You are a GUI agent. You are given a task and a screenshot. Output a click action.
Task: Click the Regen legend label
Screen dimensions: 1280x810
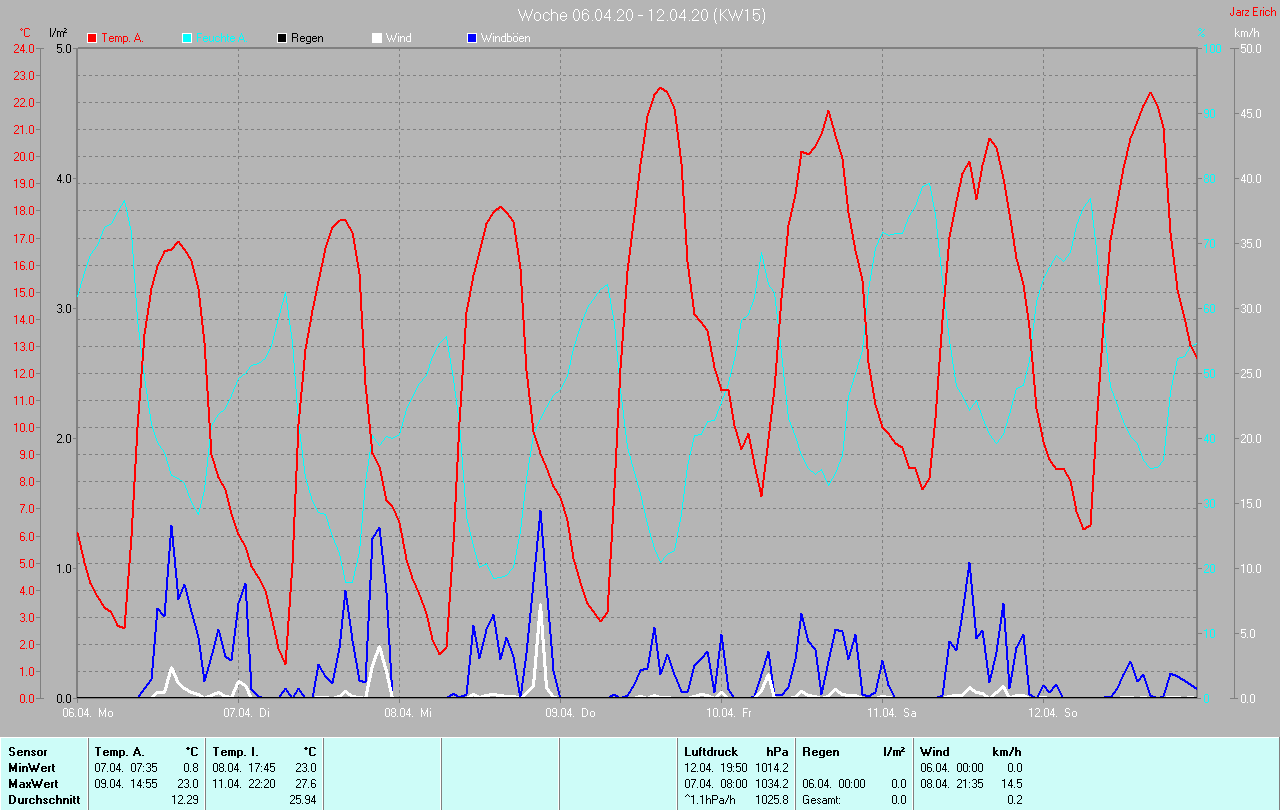[x=307, y=38]
